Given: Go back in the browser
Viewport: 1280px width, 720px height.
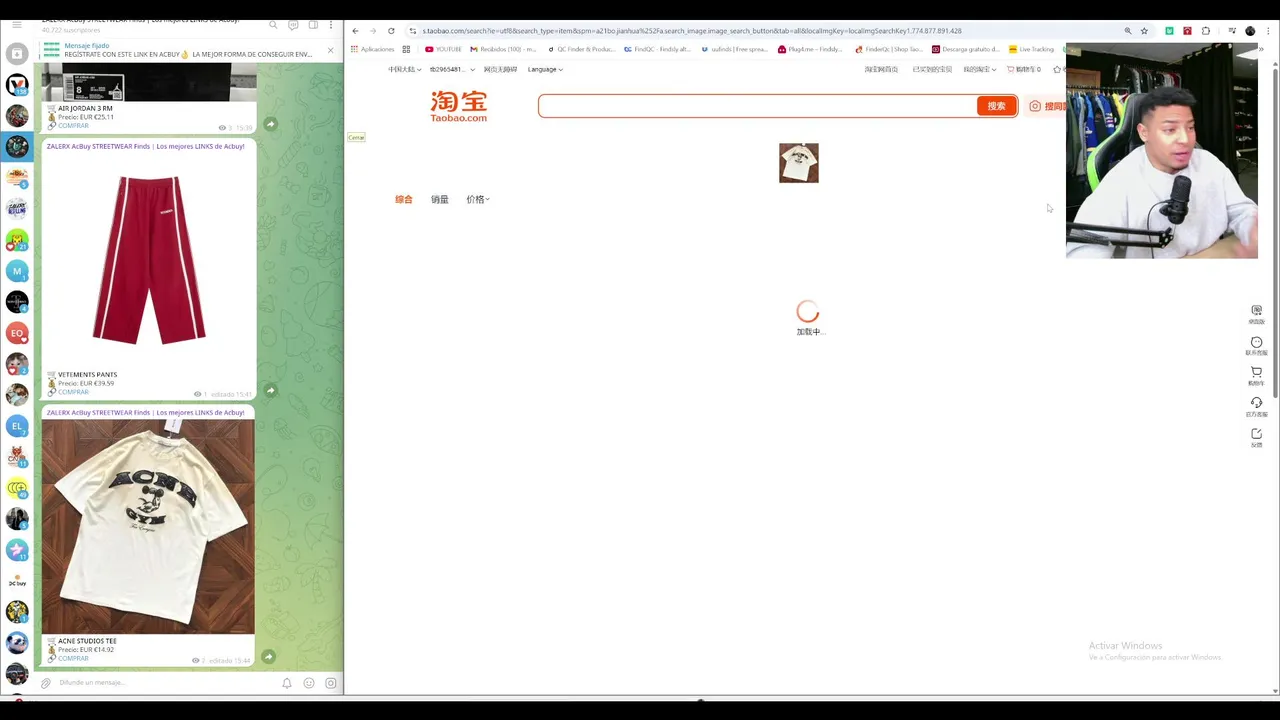Looking at the screenshot, I should point(355,31).
